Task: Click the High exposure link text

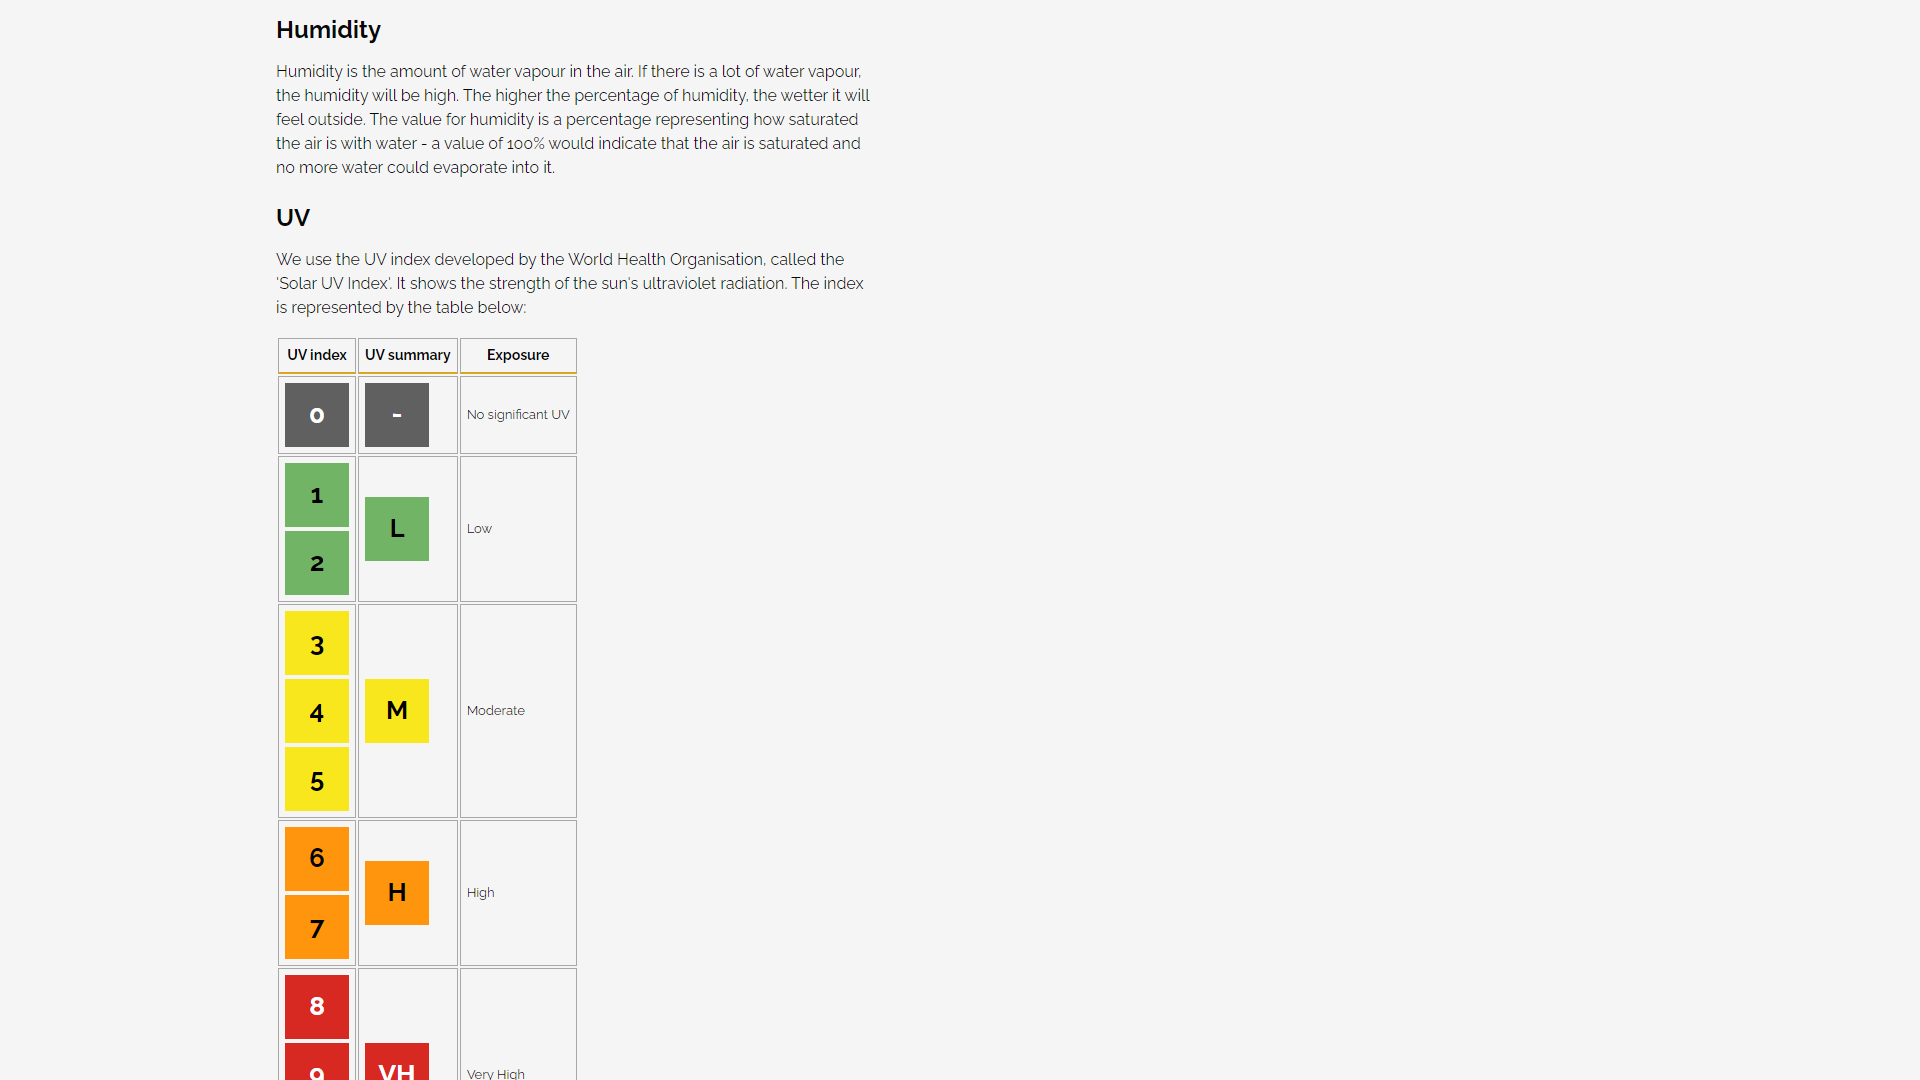Action: pyautogui.click(x=479, y=893)
